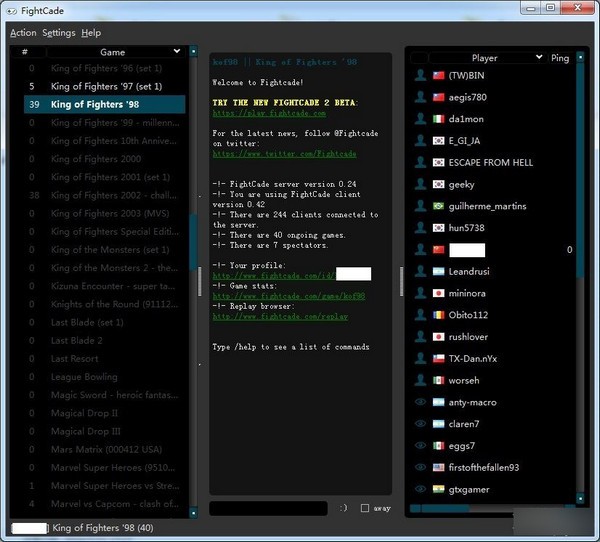This screenshot has width=600, height=542.
Task: Click the spectator eye icon beside eggs7
Action: click(x=420, y=446)
